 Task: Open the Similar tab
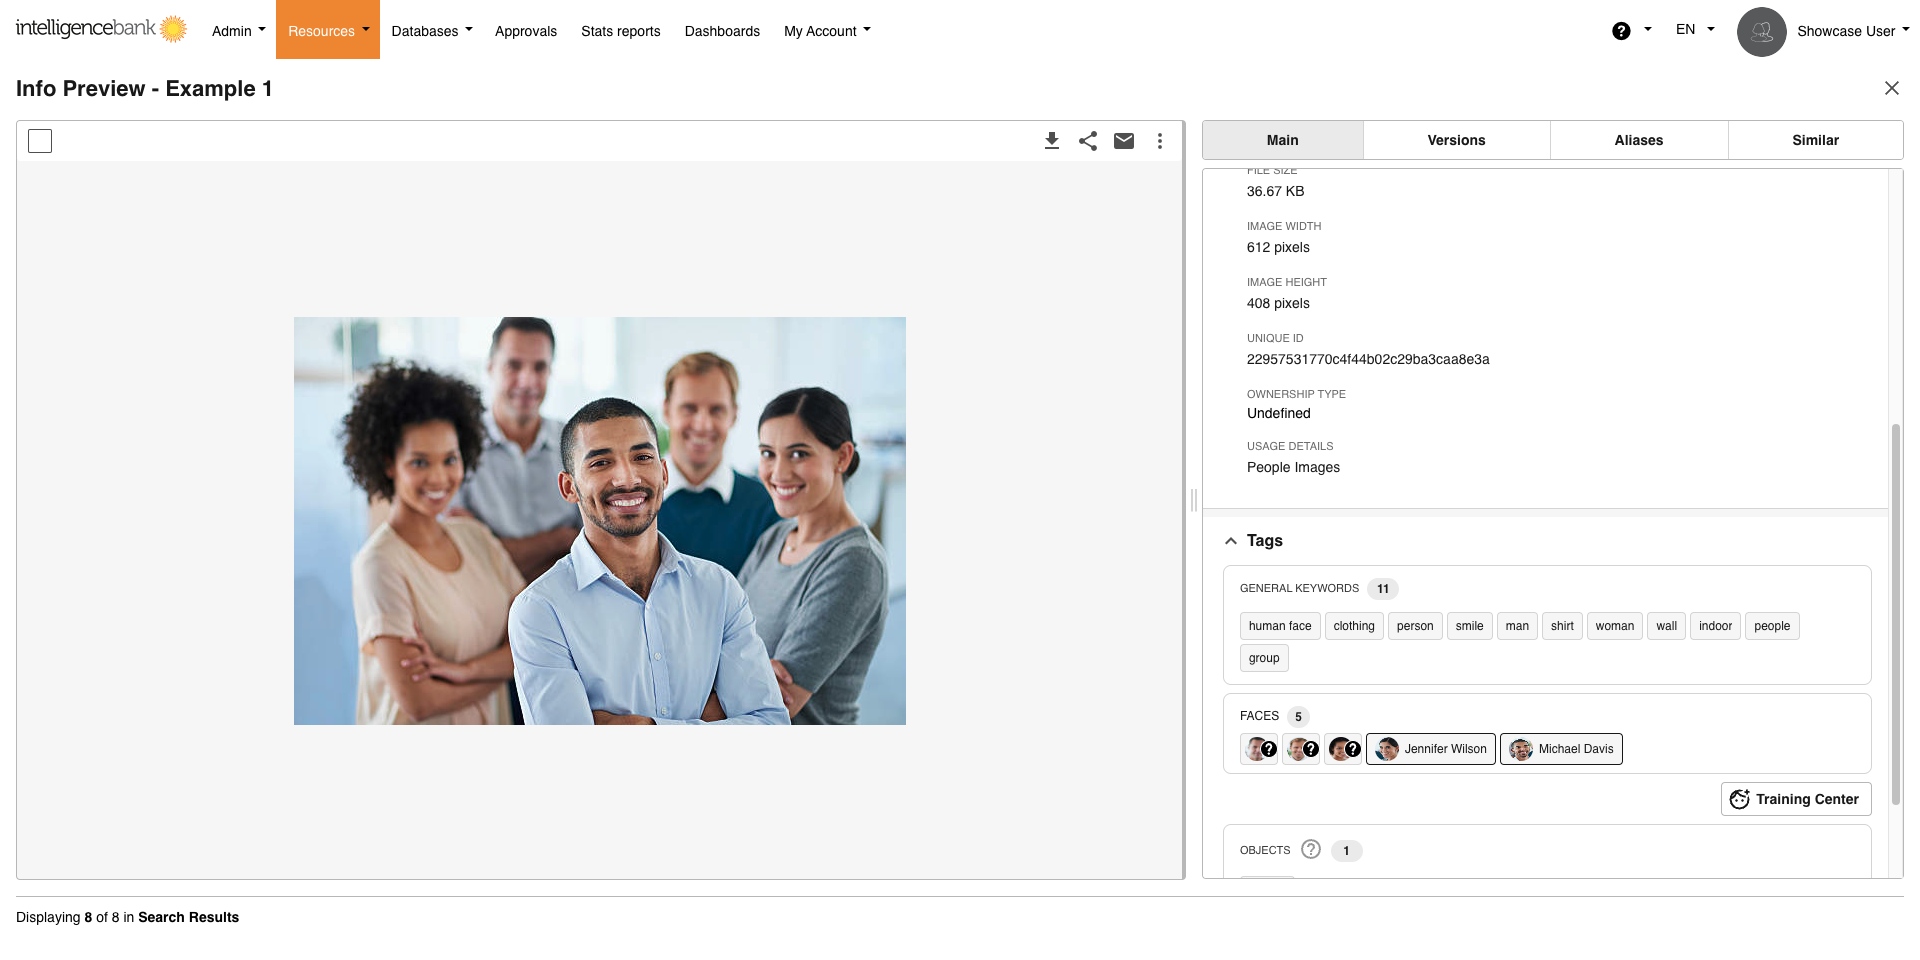(x=1814, y=140)
